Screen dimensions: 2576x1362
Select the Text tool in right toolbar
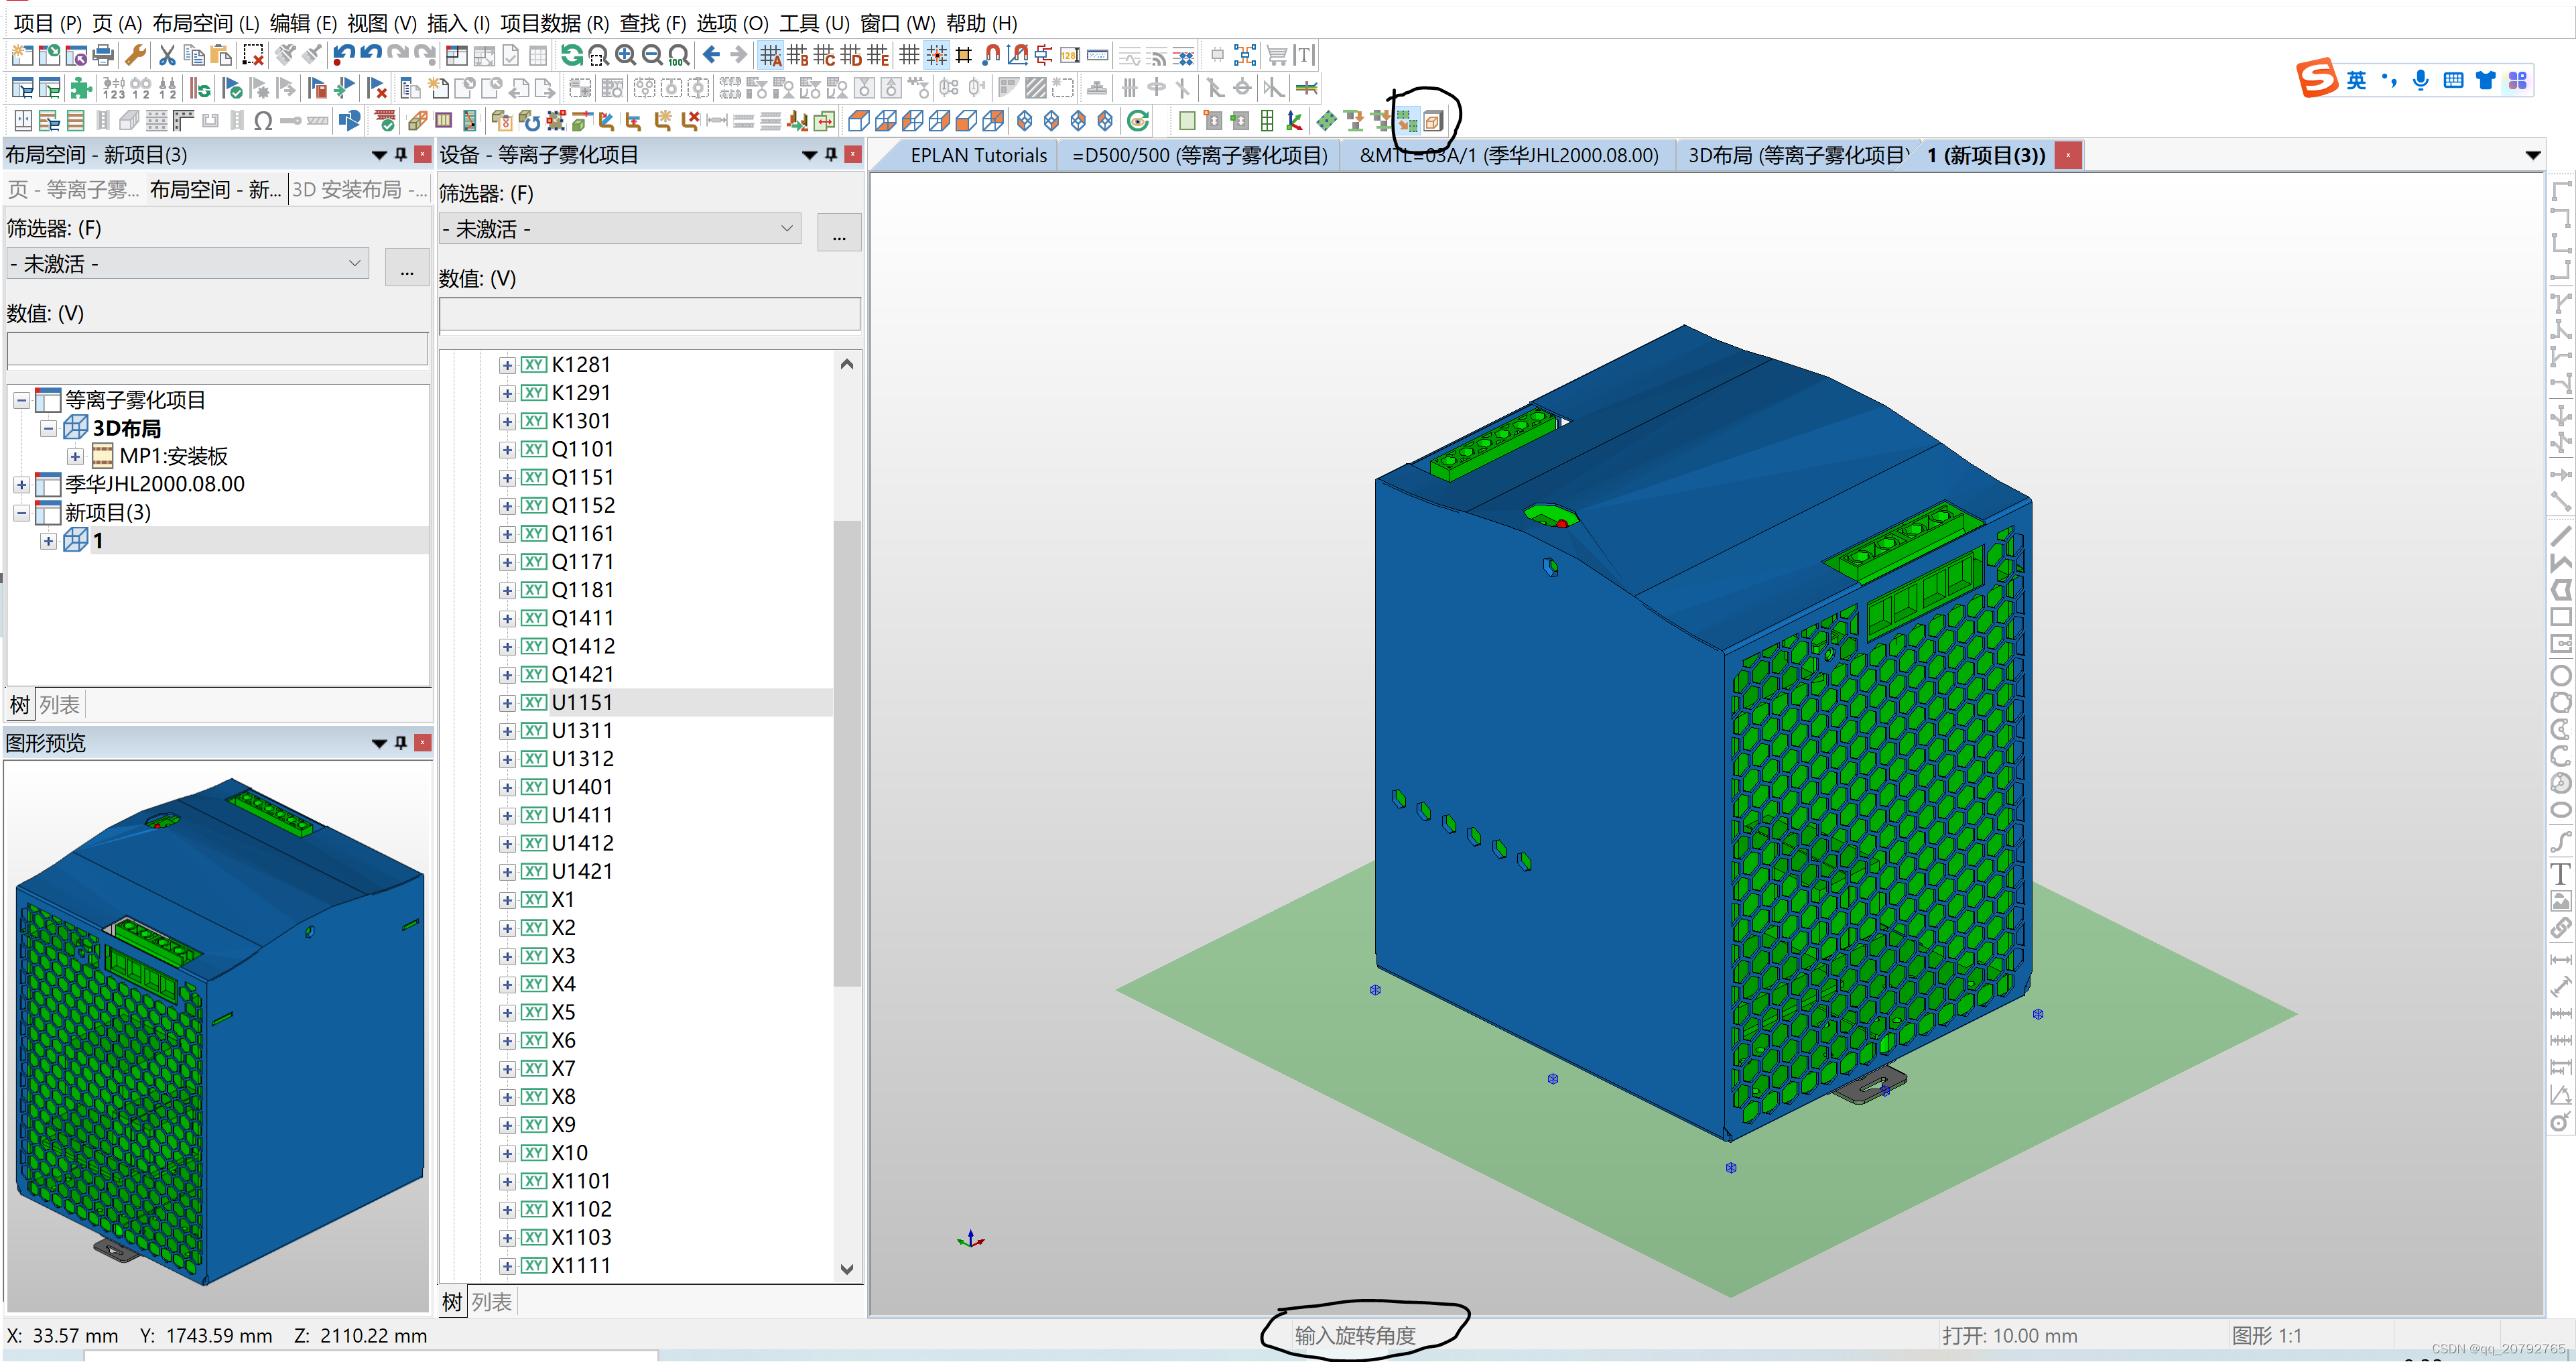pyautogui.click(x=2560, y=874)
